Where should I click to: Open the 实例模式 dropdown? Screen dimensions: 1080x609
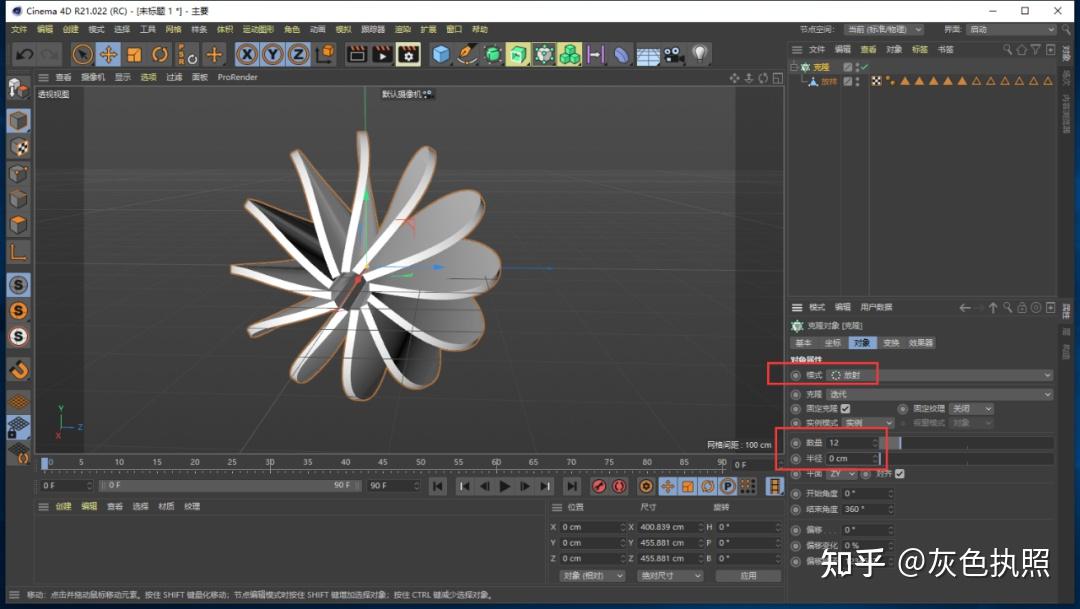click(x=868, y=423)
